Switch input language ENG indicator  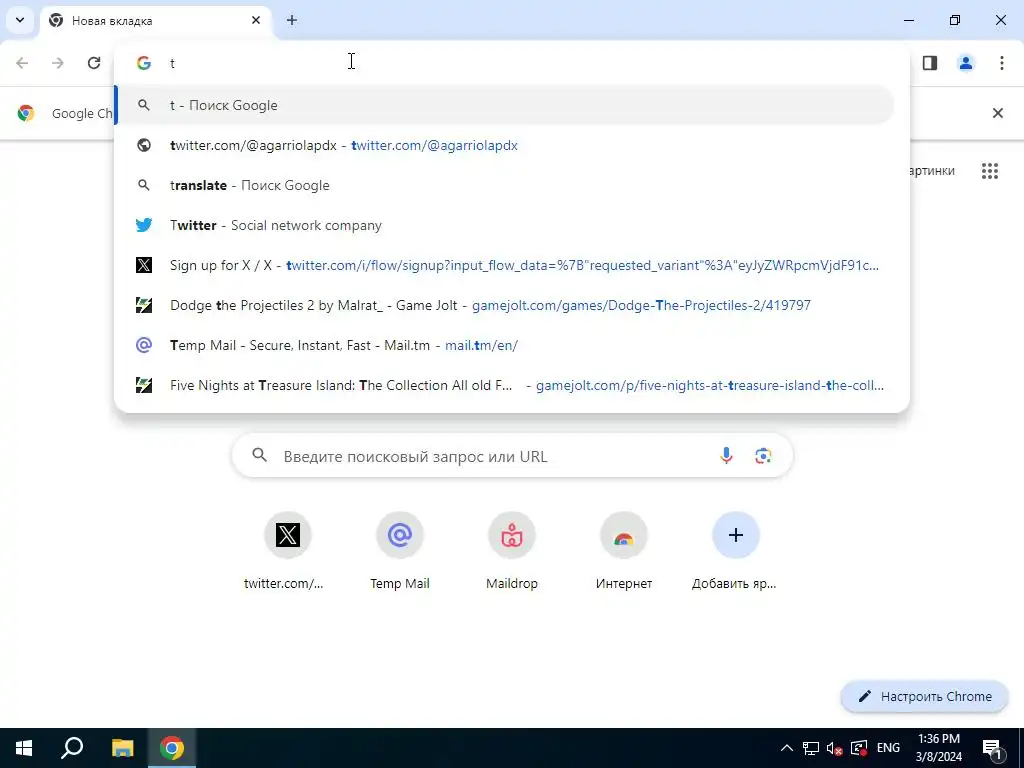888,748
